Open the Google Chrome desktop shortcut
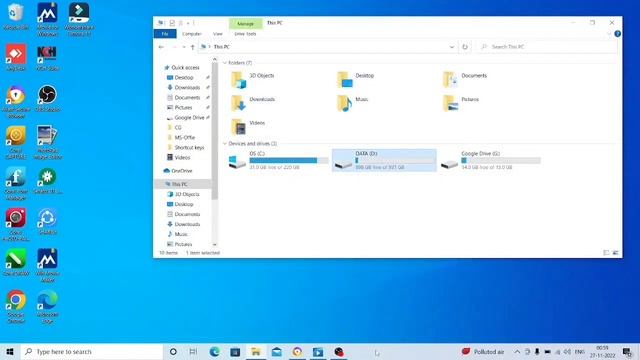Screen dimensions: 640x360 coord(16,306)
